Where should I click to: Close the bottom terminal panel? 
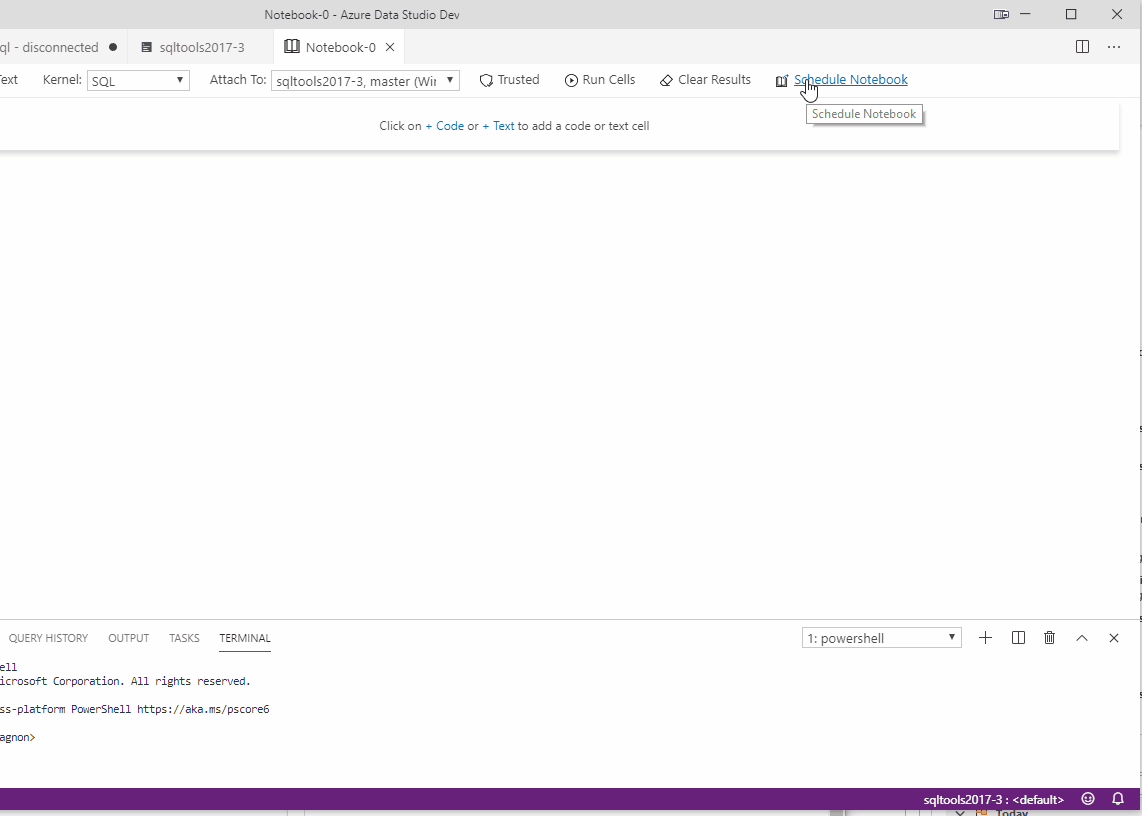click(1113, 637)
